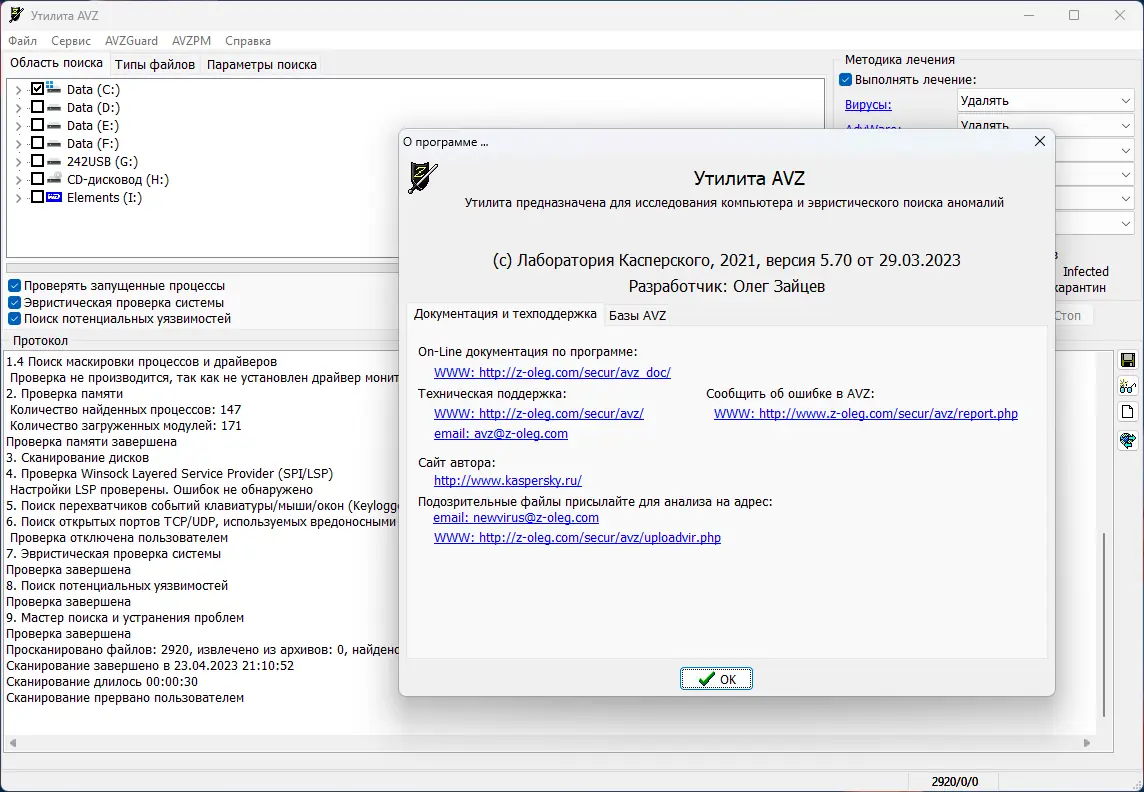Image resolution: width=1144 pixels, height=792 pixels.
Task: Click the CD drive (H:) icon
Action: pos(54,179)
